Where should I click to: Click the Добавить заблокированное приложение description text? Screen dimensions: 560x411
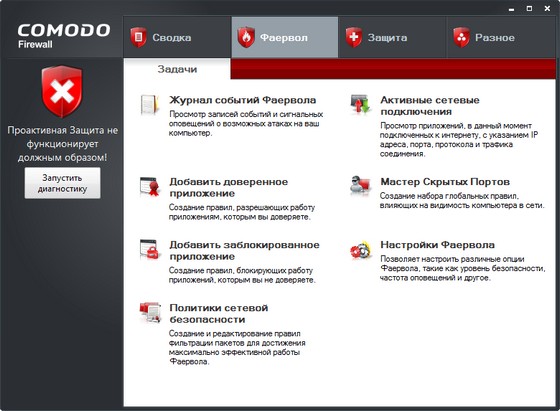tap(242, 275)
